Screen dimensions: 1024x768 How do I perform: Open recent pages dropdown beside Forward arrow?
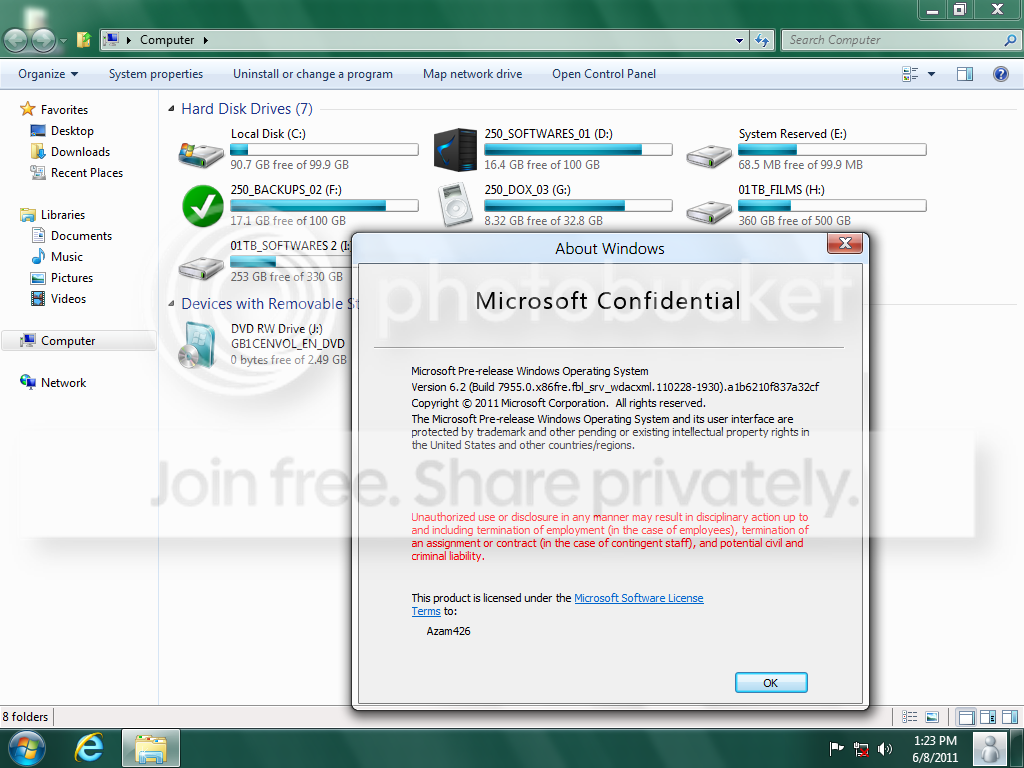click(63, 40)
